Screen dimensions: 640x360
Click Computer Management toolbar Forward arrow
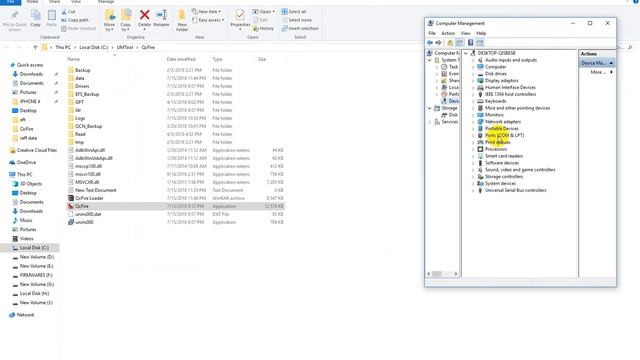[438, 43]
